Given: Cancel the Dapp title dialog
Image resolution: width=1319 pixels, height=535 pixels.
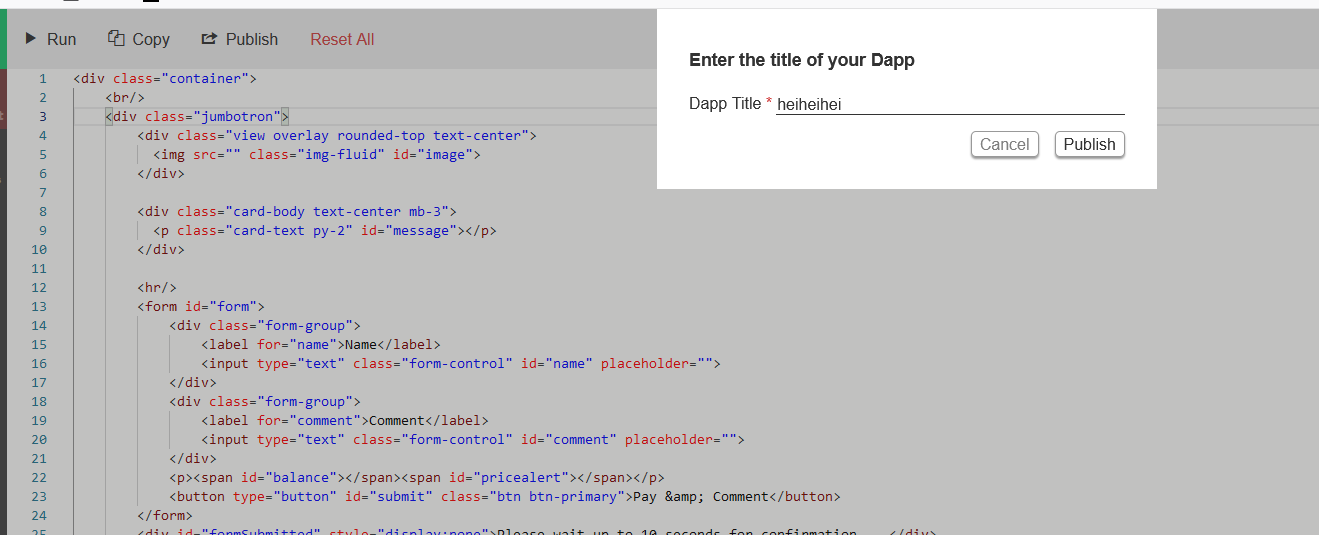Looking at the screenshot, I should click(x=1005, y=144).
